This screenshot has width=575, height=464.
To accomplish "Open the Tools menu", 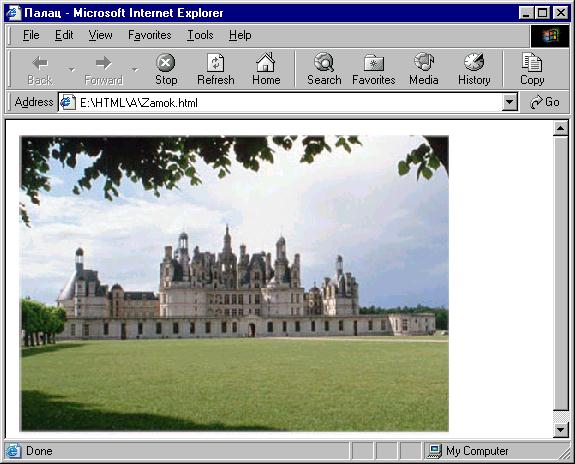I will tap(200, 35).
